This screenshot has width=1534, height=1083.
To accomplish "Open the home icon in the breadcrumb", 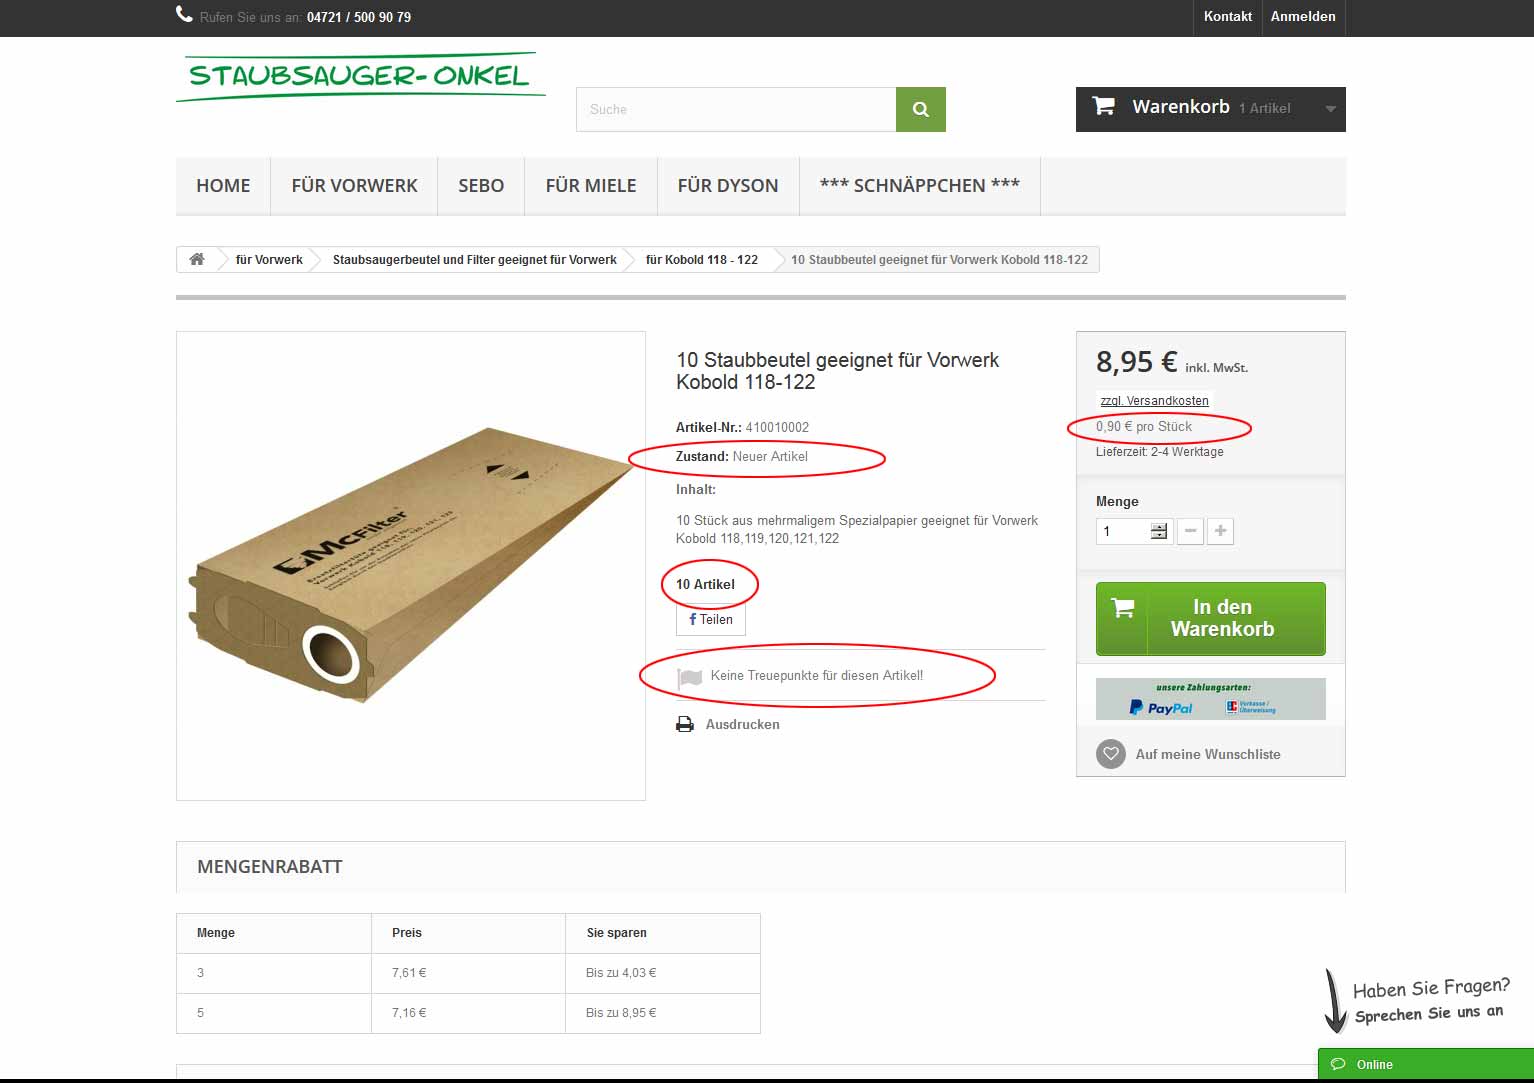I will (x=197, y=259).
